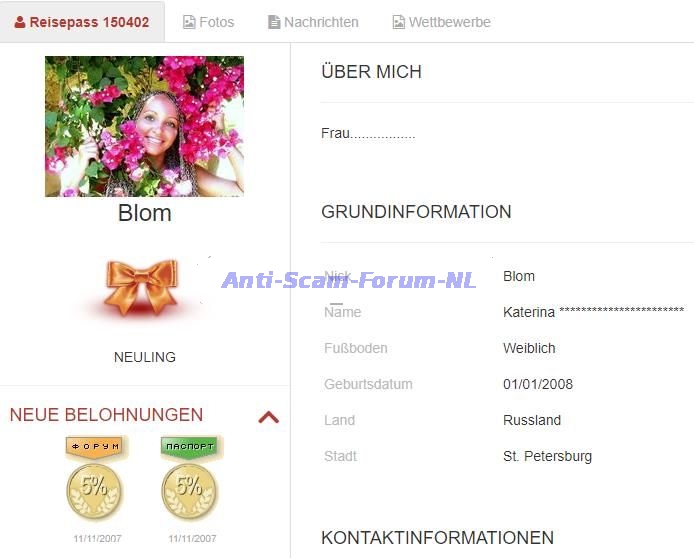
Task: Go to the Wettbewerbe tab
Action: coord(441,22)
